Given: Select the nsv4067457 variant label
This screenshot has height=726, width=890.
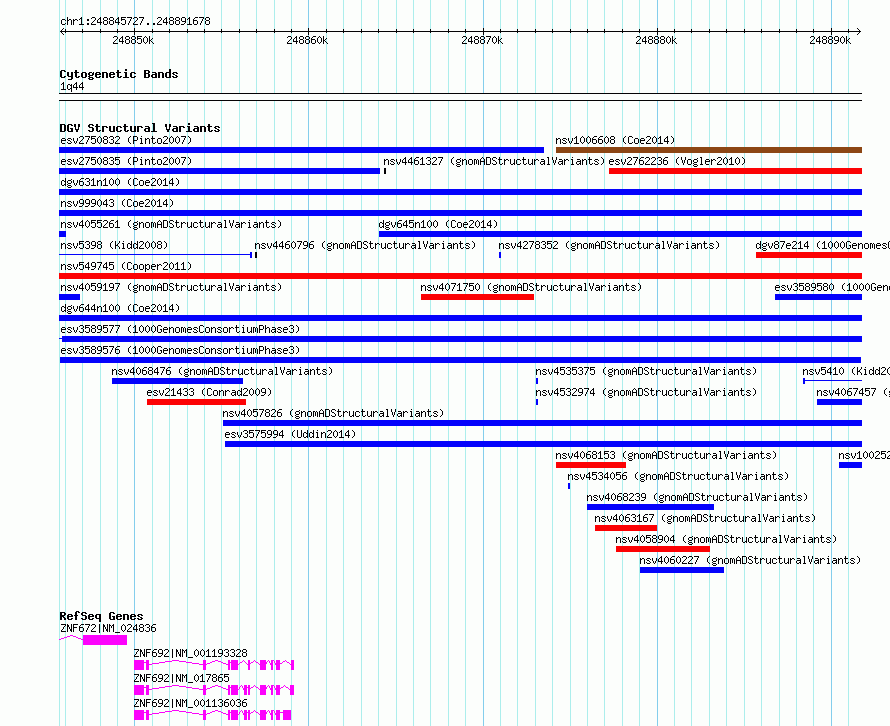Looking at the screenshot, I should point(853,392).
